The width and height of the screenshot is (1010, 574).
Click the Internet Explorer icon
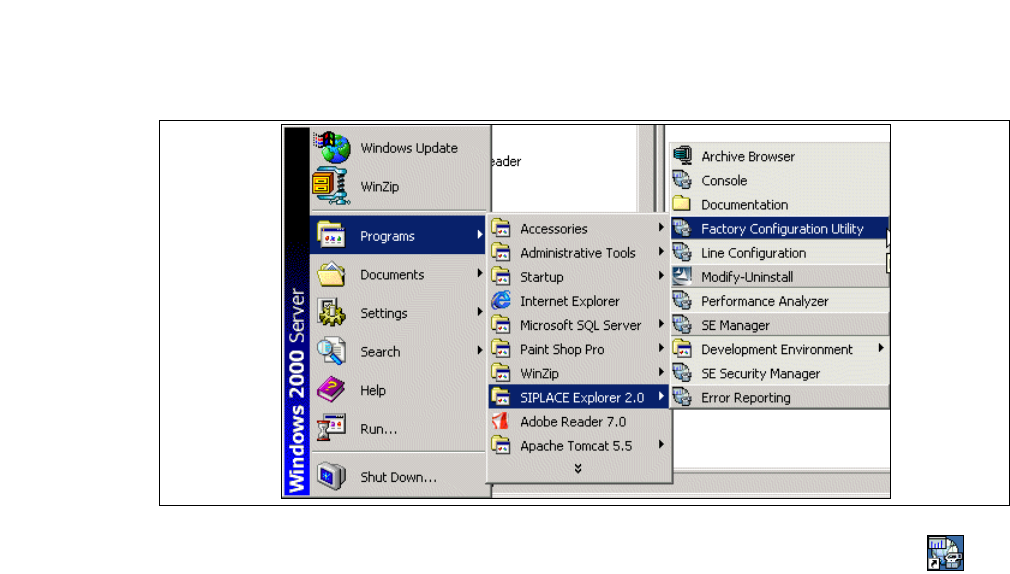click(x=501, y=301)
